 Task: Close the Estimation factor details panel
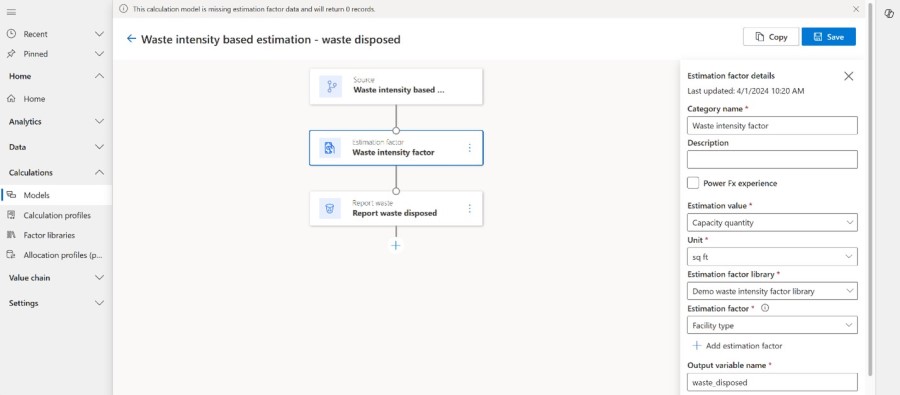848,76
